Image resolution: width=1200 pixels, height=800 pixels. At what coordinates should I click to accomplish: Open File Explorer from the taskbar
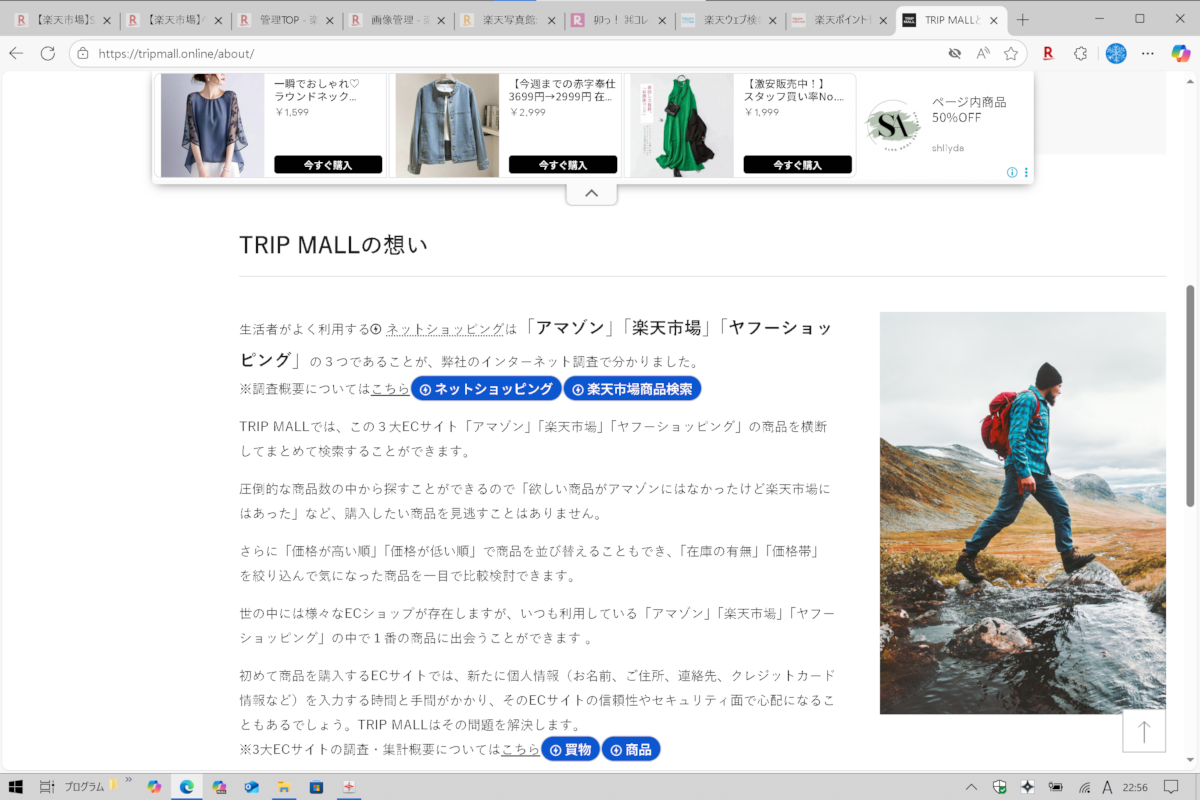click(283, 787)
